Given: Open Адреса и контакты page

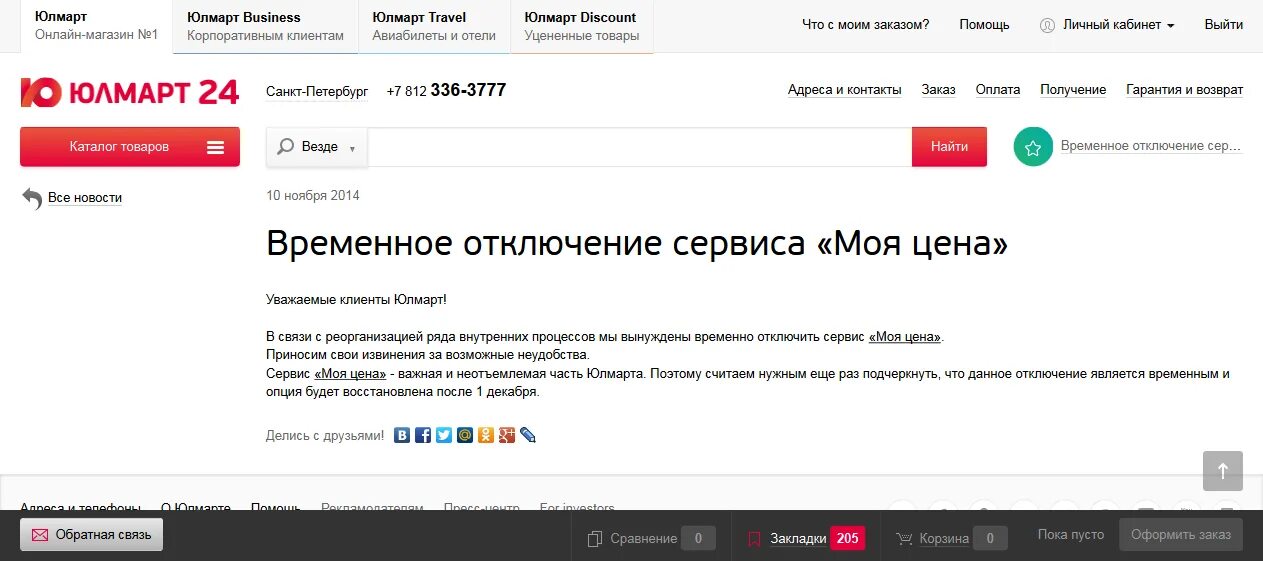Looking at the screenshot, I should 844,90.
